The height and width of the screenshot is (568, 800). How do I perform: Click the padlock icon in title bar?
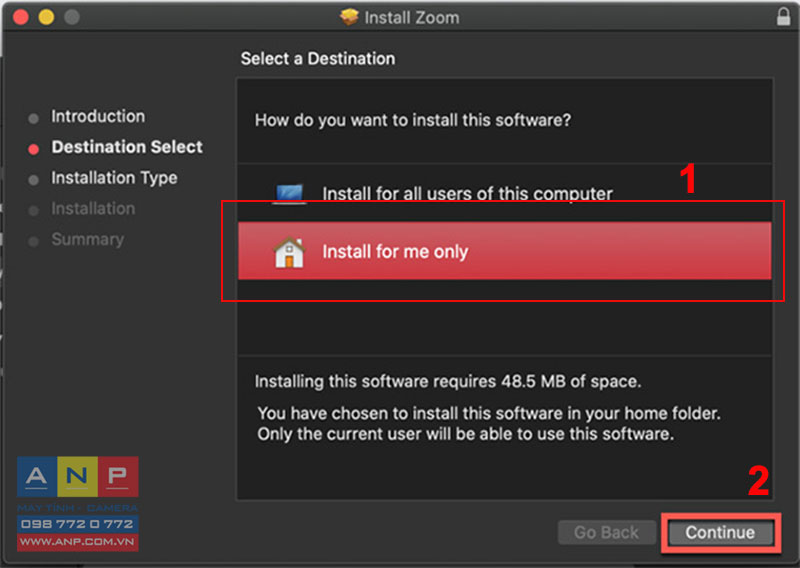tap(783, 16)
